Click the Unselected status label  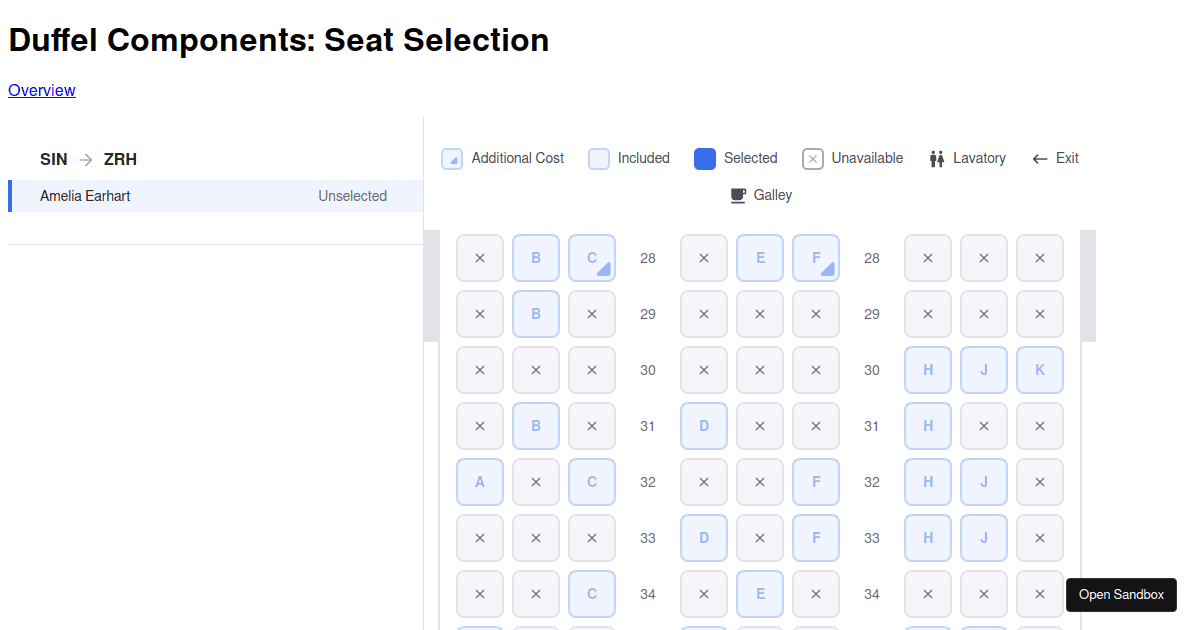coord(352,196)
